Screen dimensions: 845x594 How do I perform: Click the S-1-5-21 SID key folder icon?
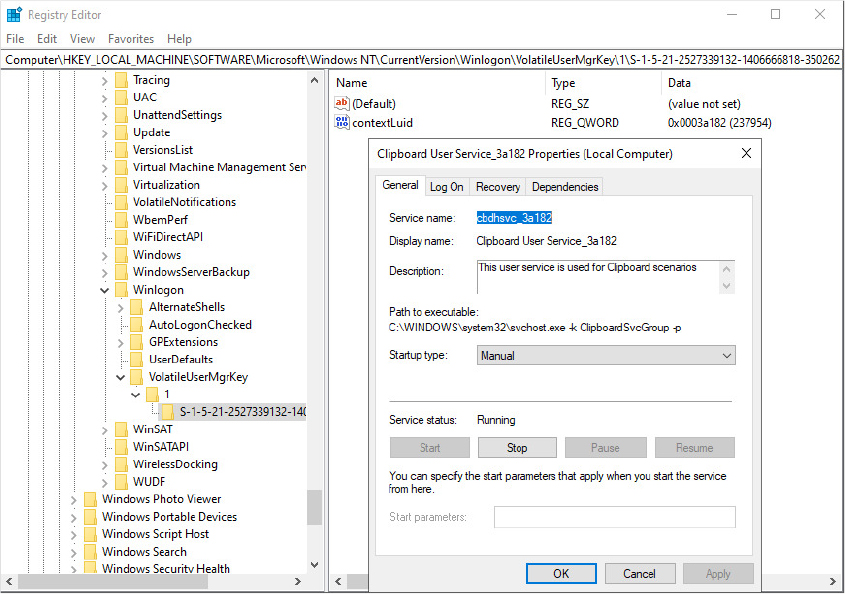[x=168, y=412]
